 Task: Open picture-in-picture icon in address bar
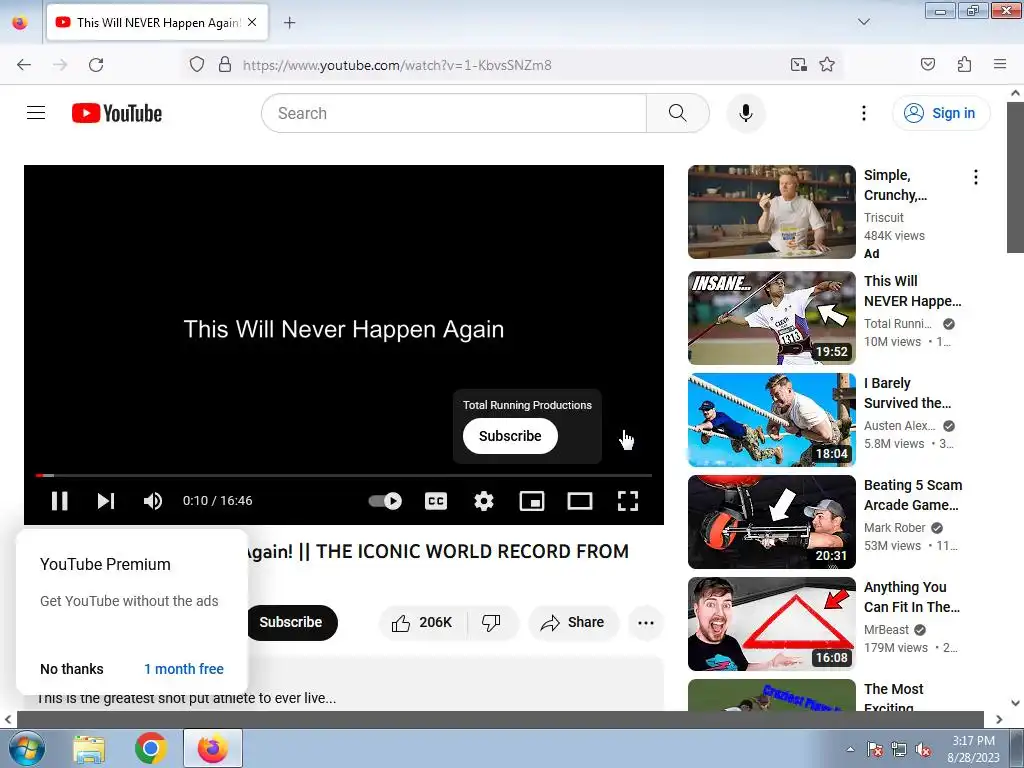coord(799,65)
